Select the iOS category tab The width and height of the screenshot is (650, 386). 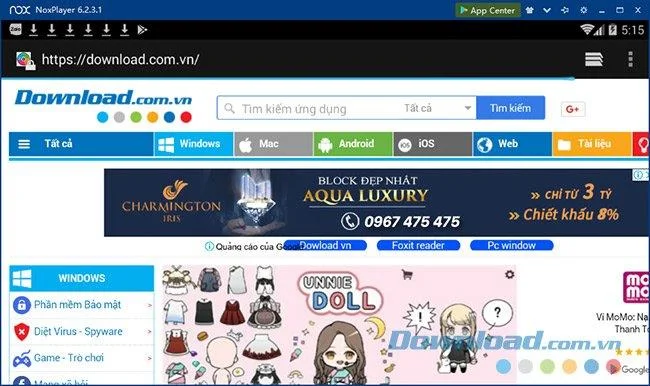click(x=433, y=144)
